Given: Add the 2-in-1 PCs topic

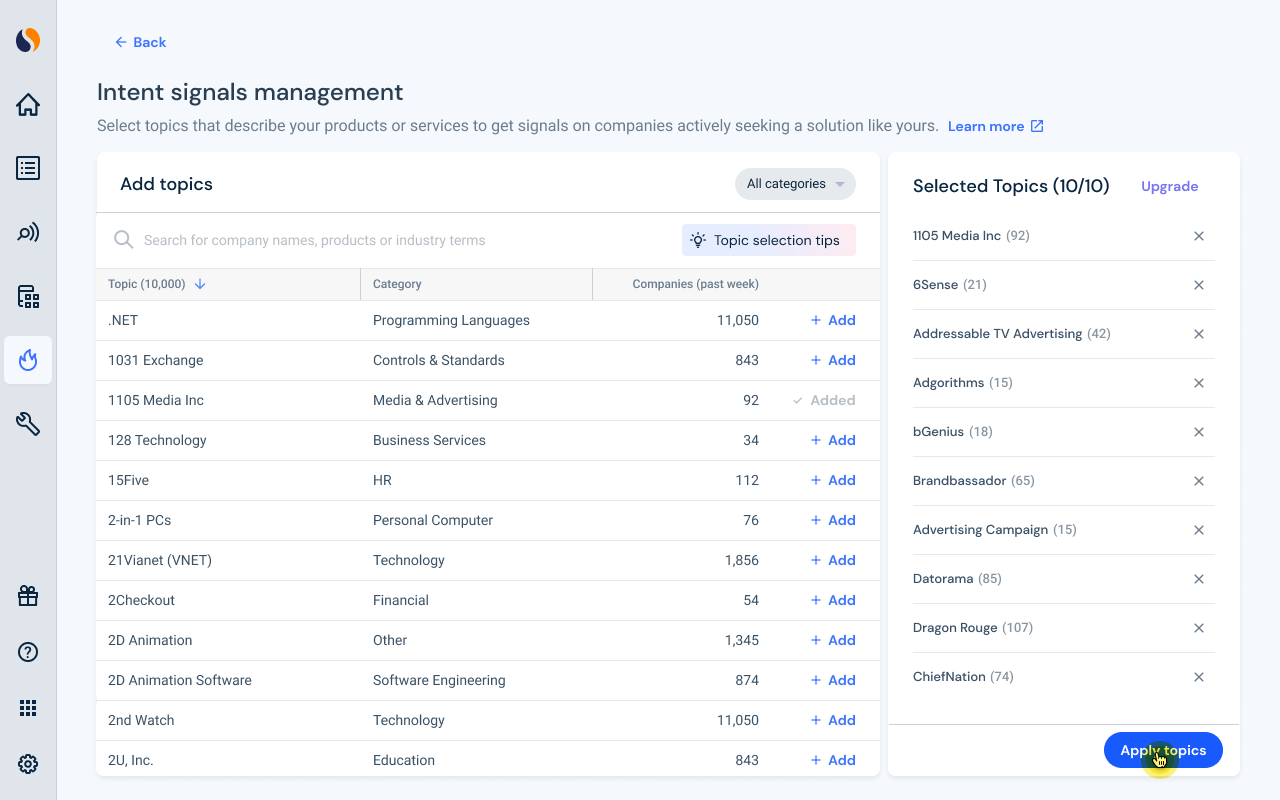Looking at the screenshot, I should (833, 520).
